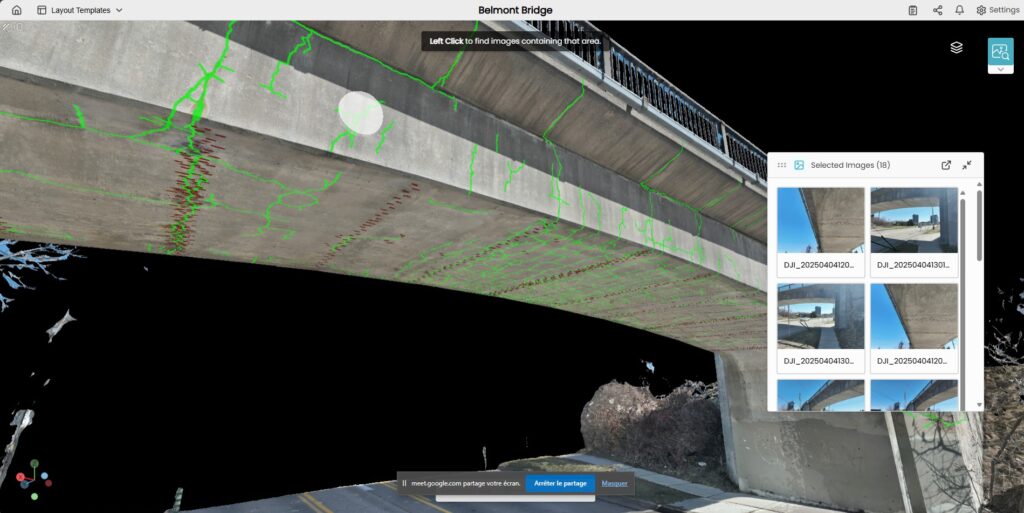The height and width of the screenshot is (513, 1024).
Task: Click the 3D axis orientation gizmo
Action: point(34,479)
